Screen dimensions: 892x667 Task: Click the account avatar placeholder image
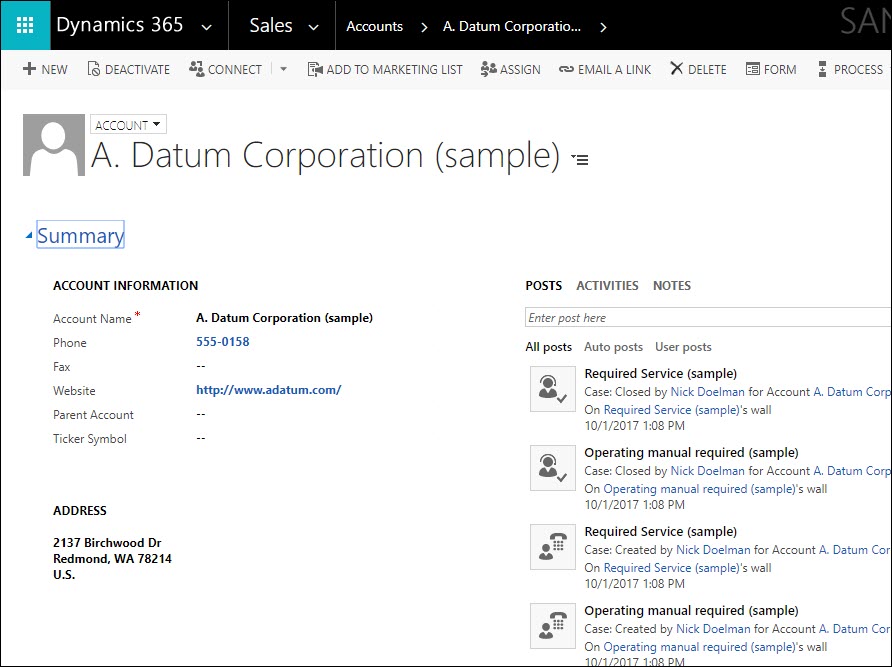53,145
